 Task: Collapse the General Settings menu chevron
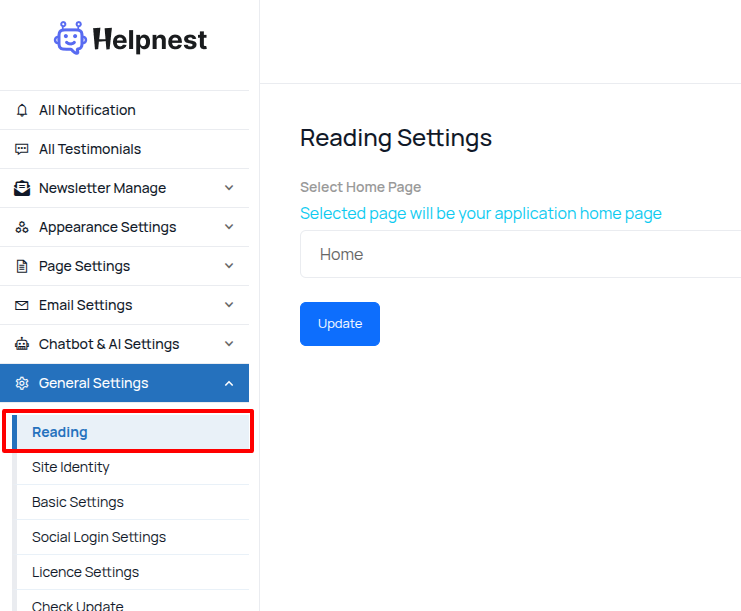pyautogui.click(x=229, y=383)
